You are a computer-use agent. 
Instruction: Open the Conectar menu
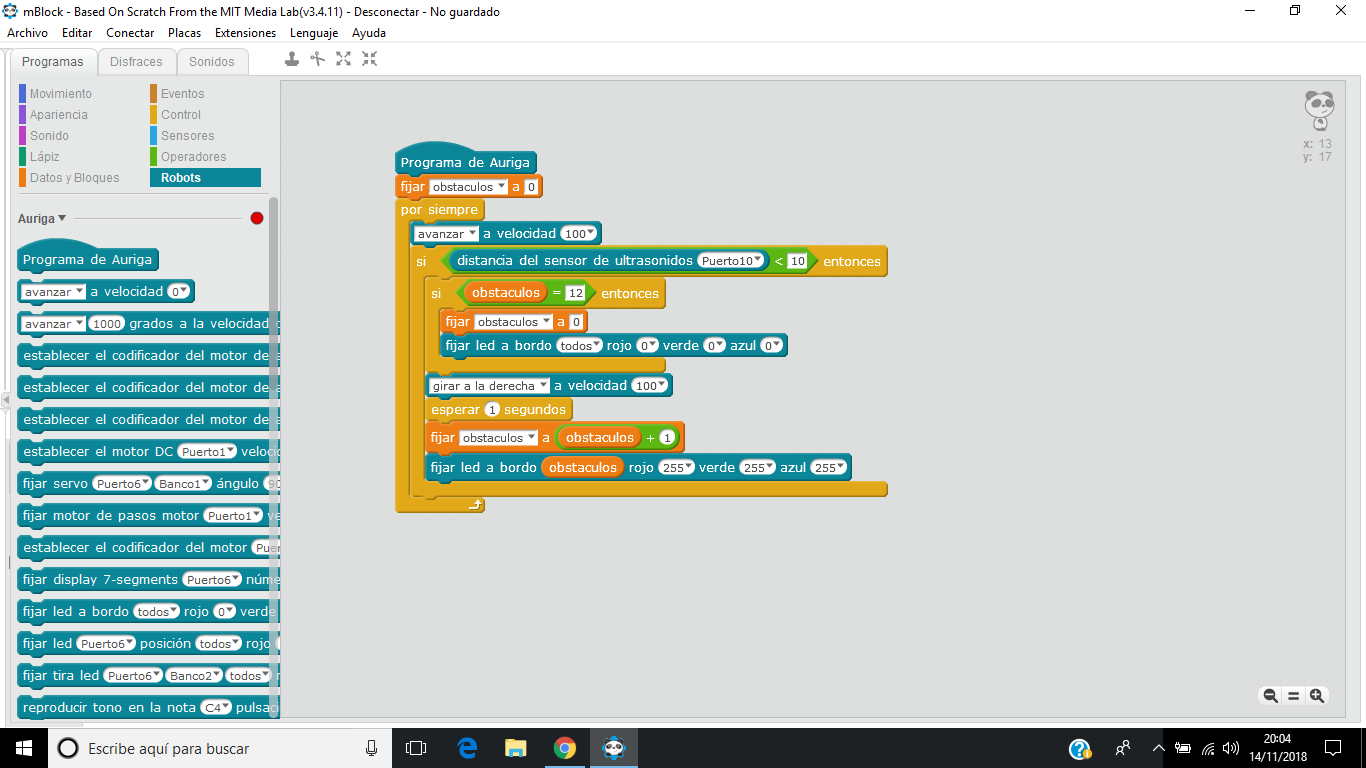(130, 33)
